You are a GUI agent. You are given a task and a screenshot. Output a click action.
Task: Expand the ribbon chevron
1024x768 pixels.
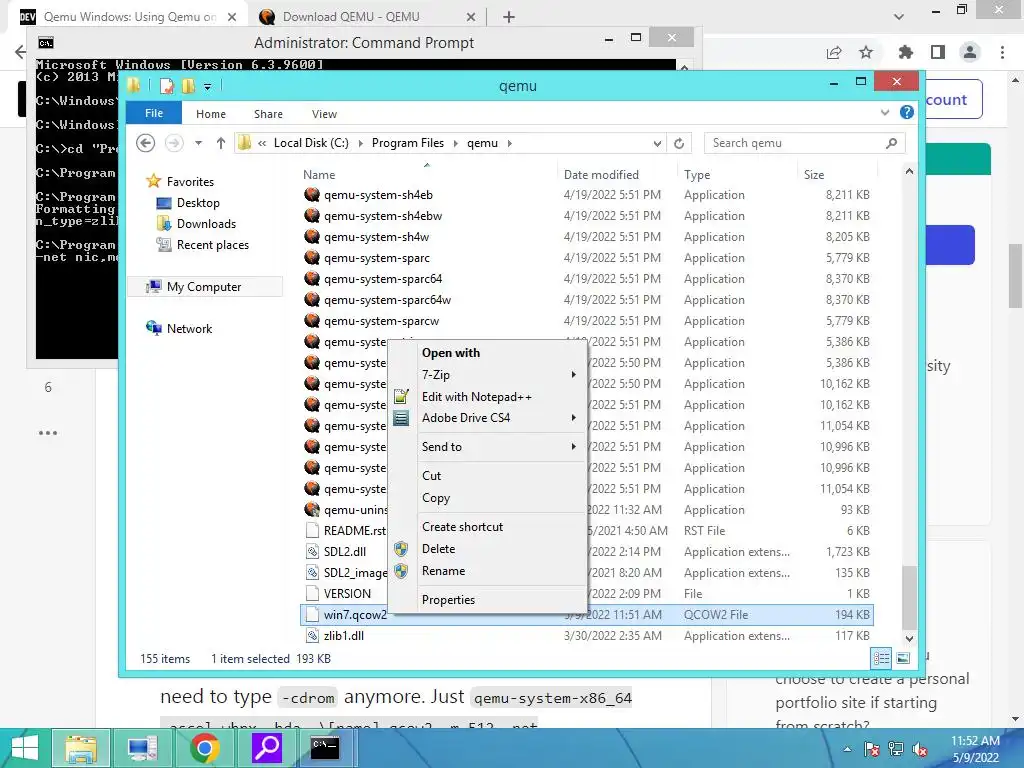885,112
